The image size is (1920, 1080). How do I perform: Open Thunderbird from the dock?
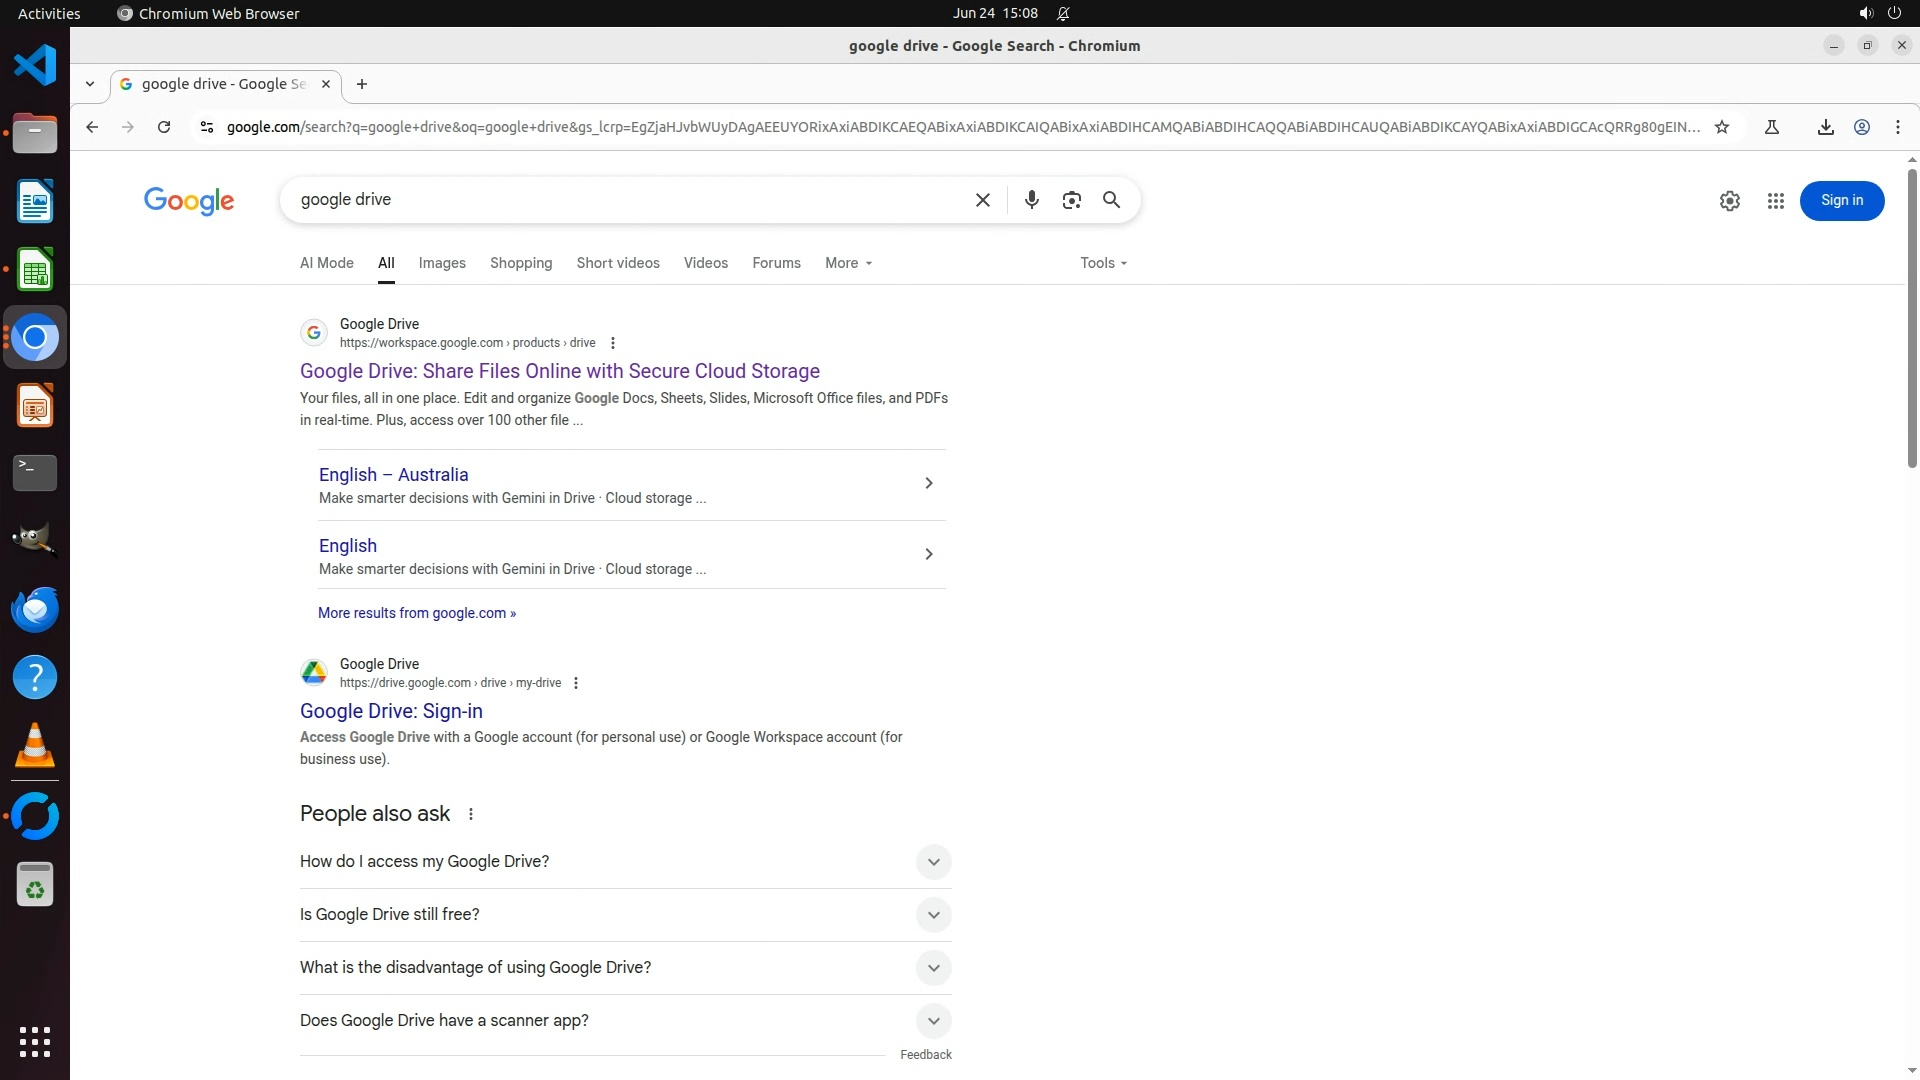[35, 609]
